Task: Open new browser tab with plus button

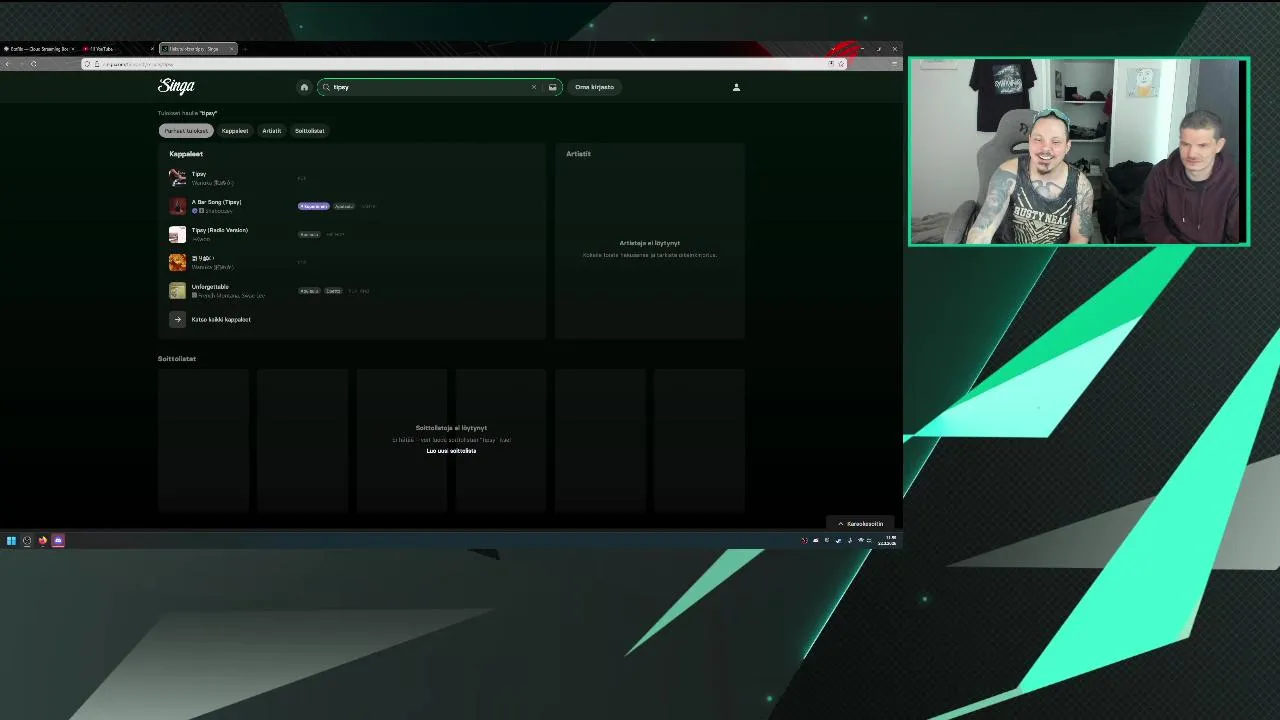Action: click(245, 49)
